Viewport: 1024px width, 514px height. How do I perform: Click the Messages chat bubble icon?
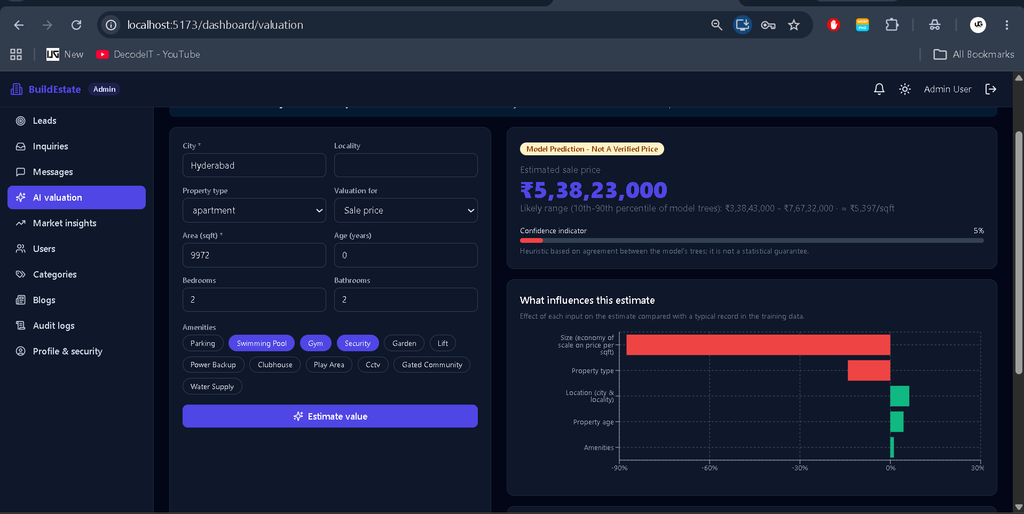[x=20, y=172]
